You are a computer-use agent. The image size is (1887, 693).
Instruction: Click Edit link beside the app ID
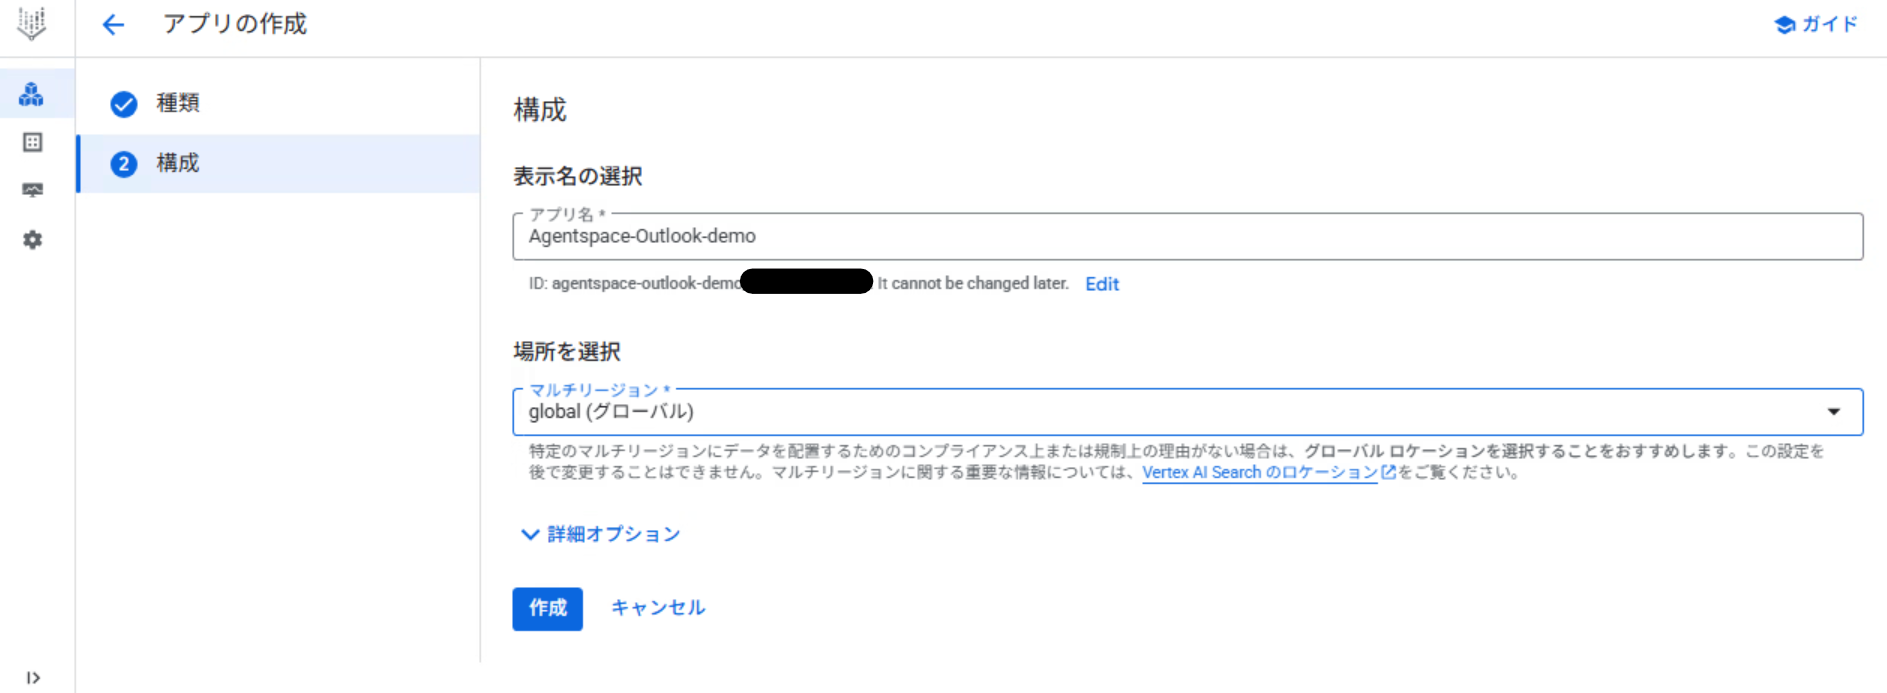pyautogui.click(x=1101, y=284)
